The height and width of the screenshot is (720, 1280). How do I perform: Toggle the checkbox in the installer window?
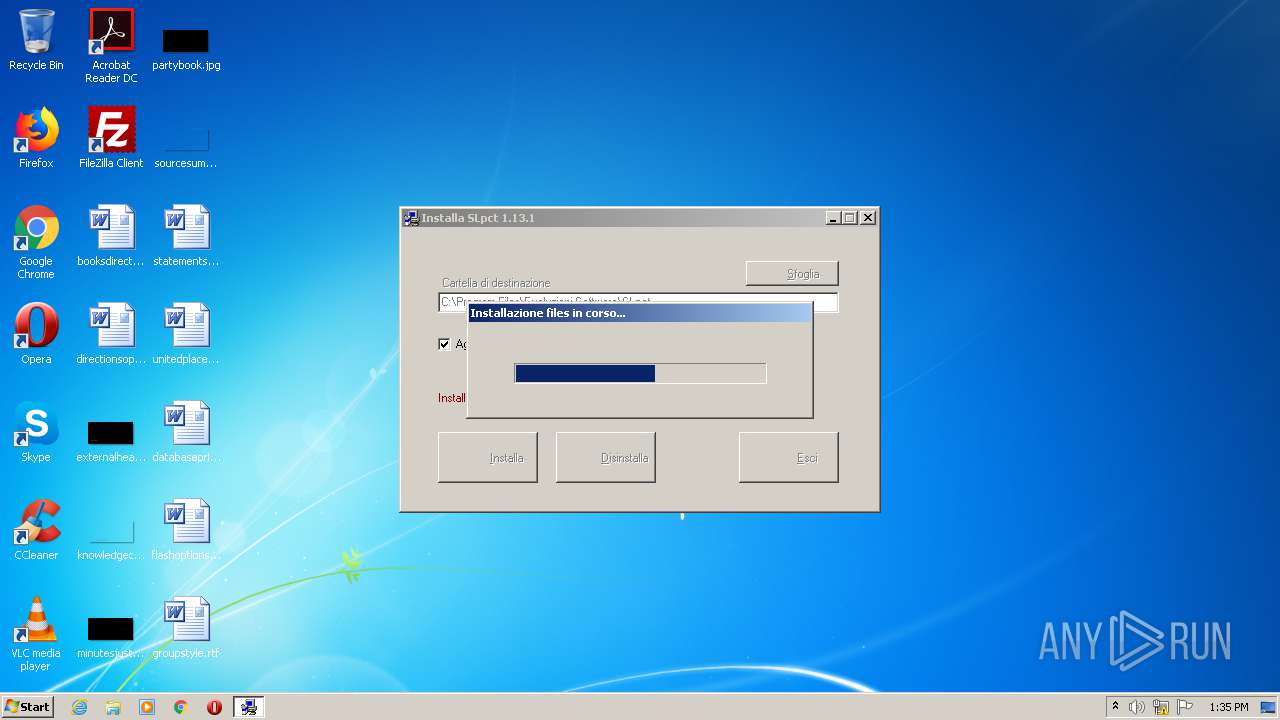444,344
